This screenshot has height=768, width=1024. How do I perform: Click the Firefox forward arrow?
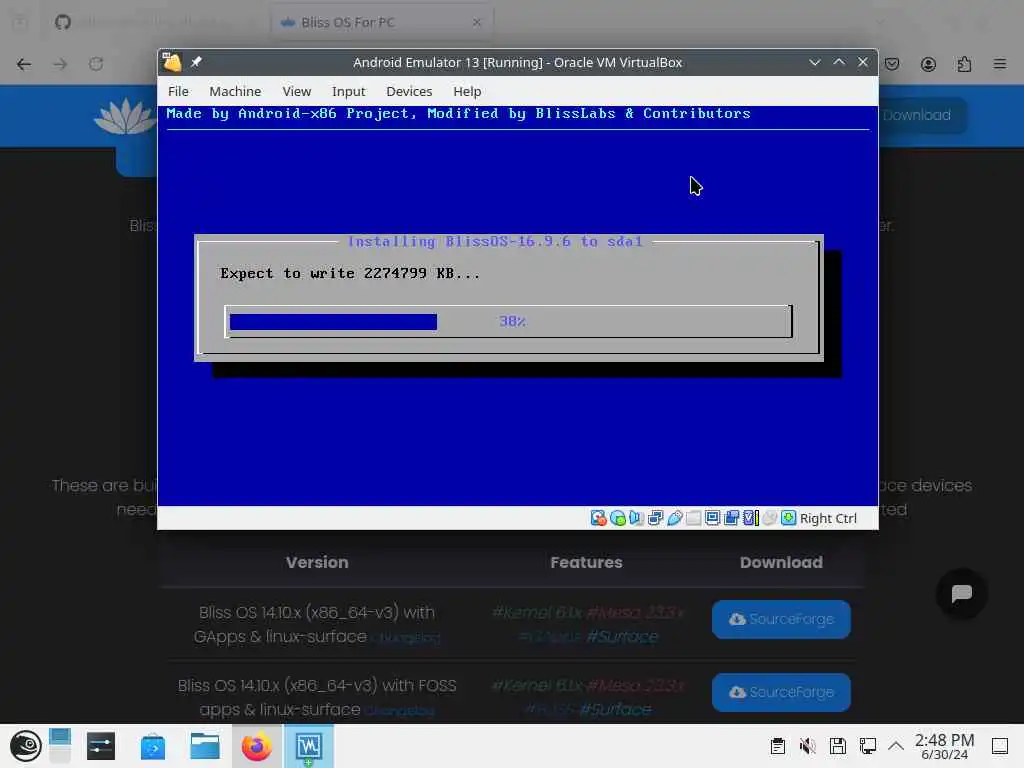pyautogui.click(x=60, y=64)
